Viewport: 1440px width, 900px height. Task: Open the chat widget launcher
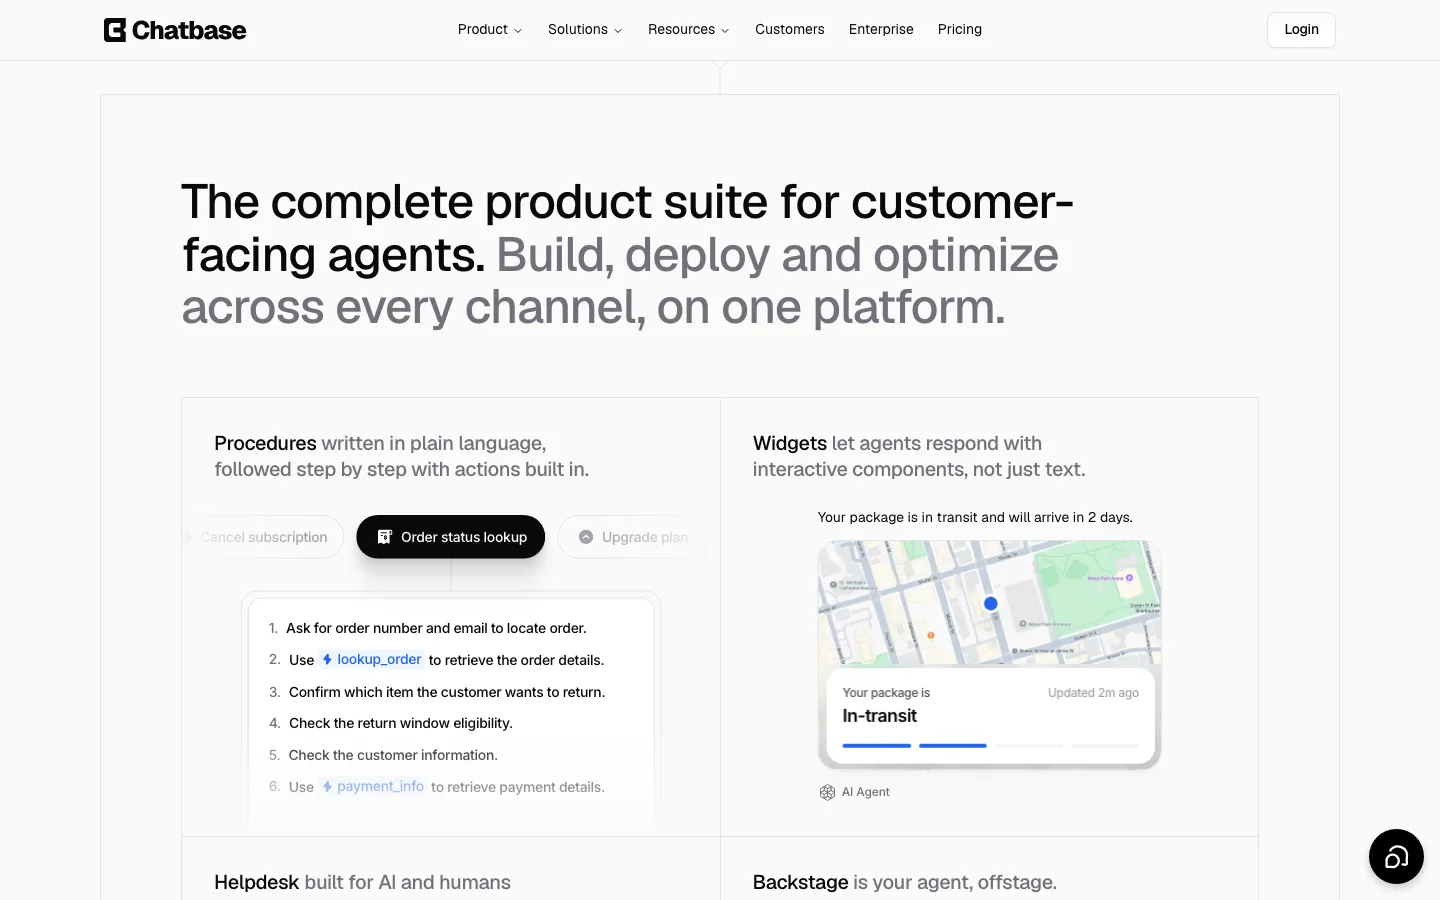click(1396, 856)
